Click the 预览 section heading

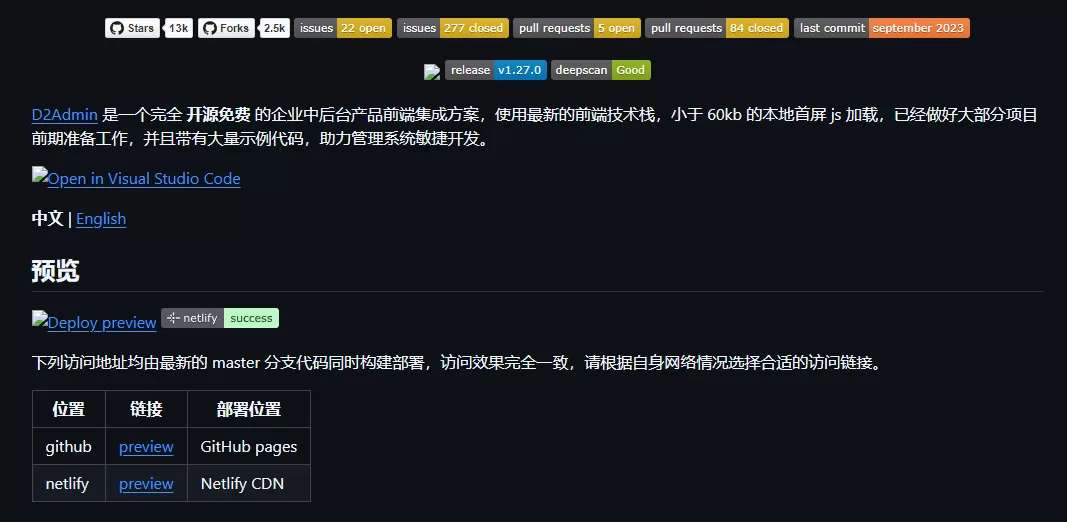(x=55, y=271)
